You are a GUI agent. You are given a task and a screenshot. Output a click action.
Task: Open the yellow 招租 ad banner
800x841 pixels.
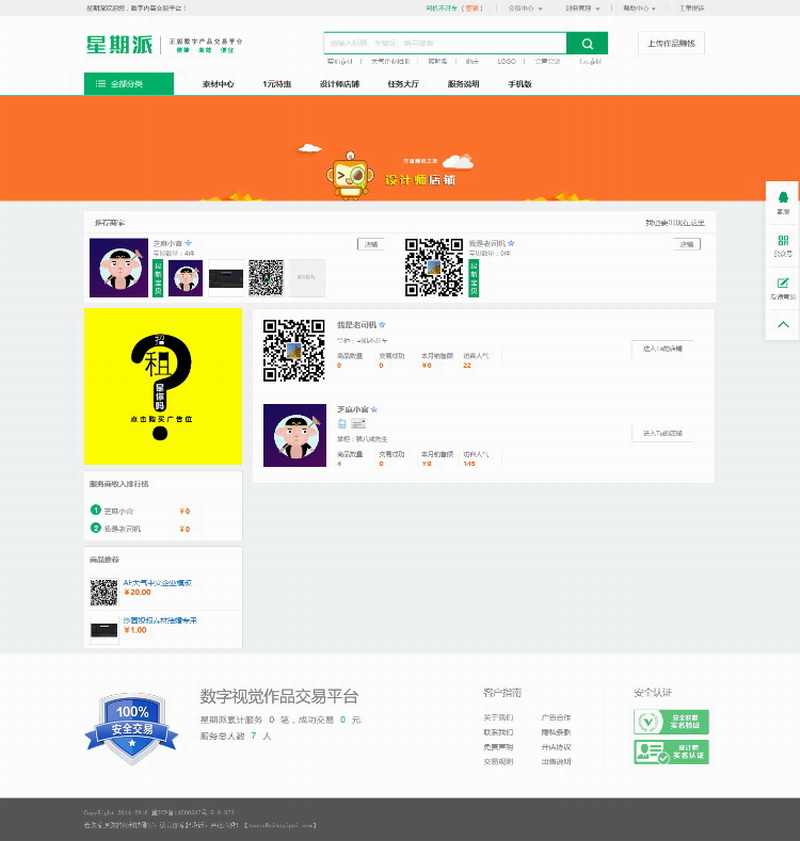point(163,386)
